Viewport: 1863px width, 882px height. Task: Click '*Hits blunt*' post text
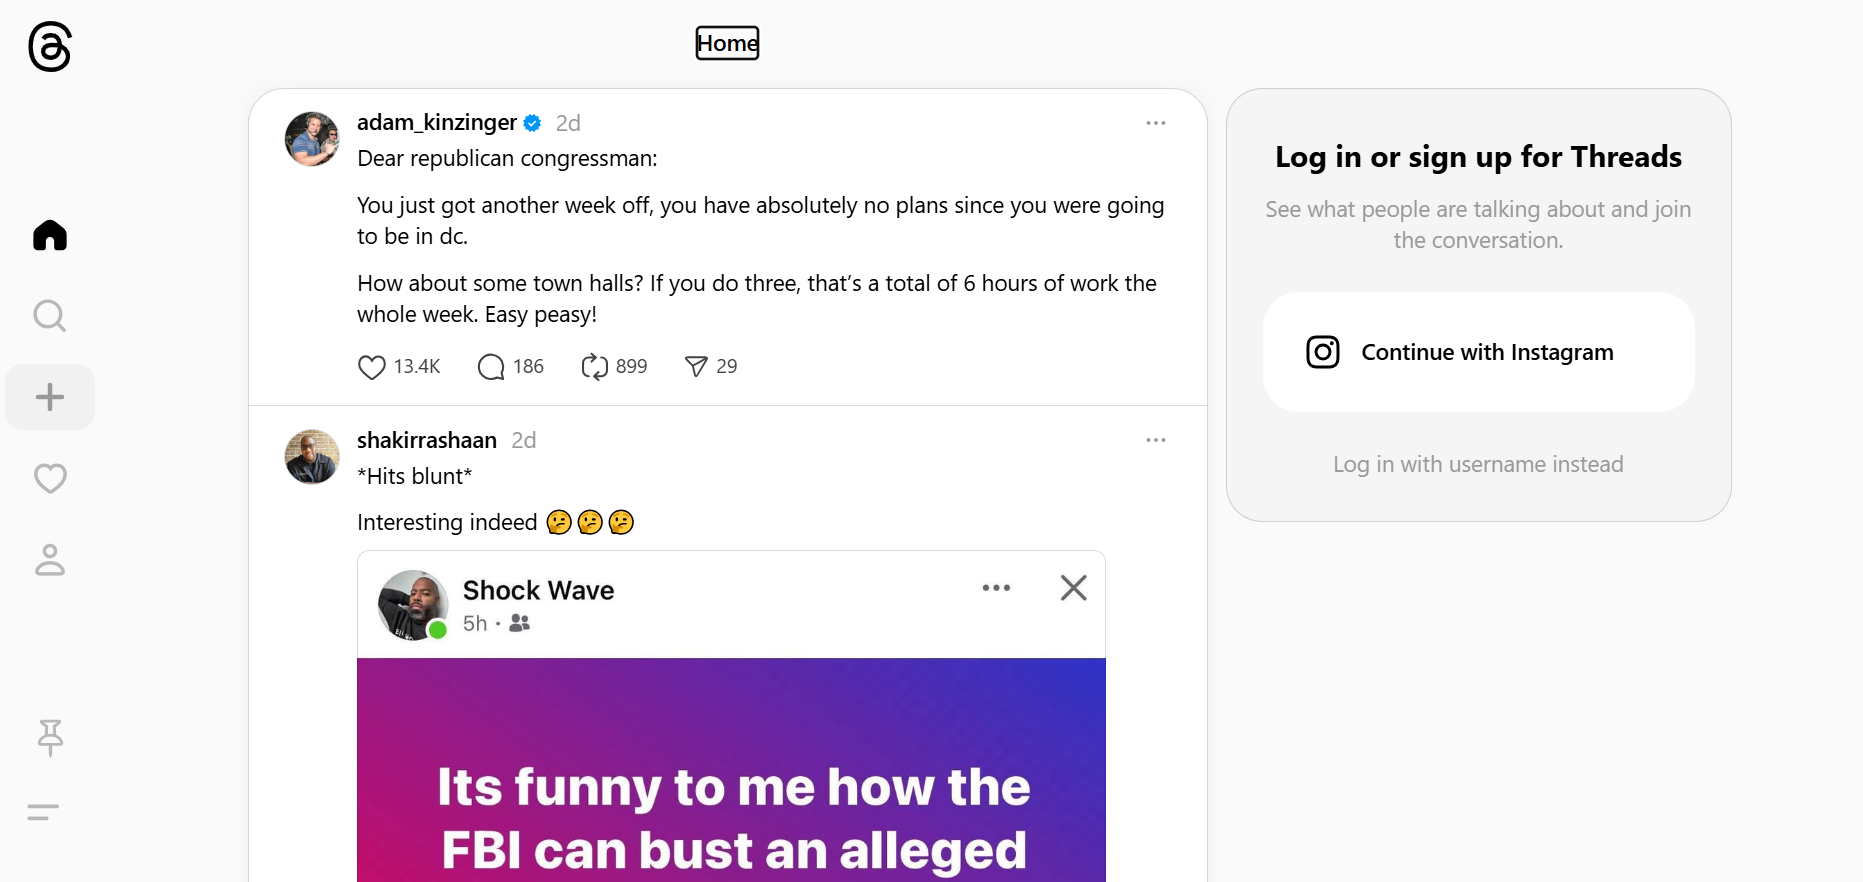pos(414,476)
